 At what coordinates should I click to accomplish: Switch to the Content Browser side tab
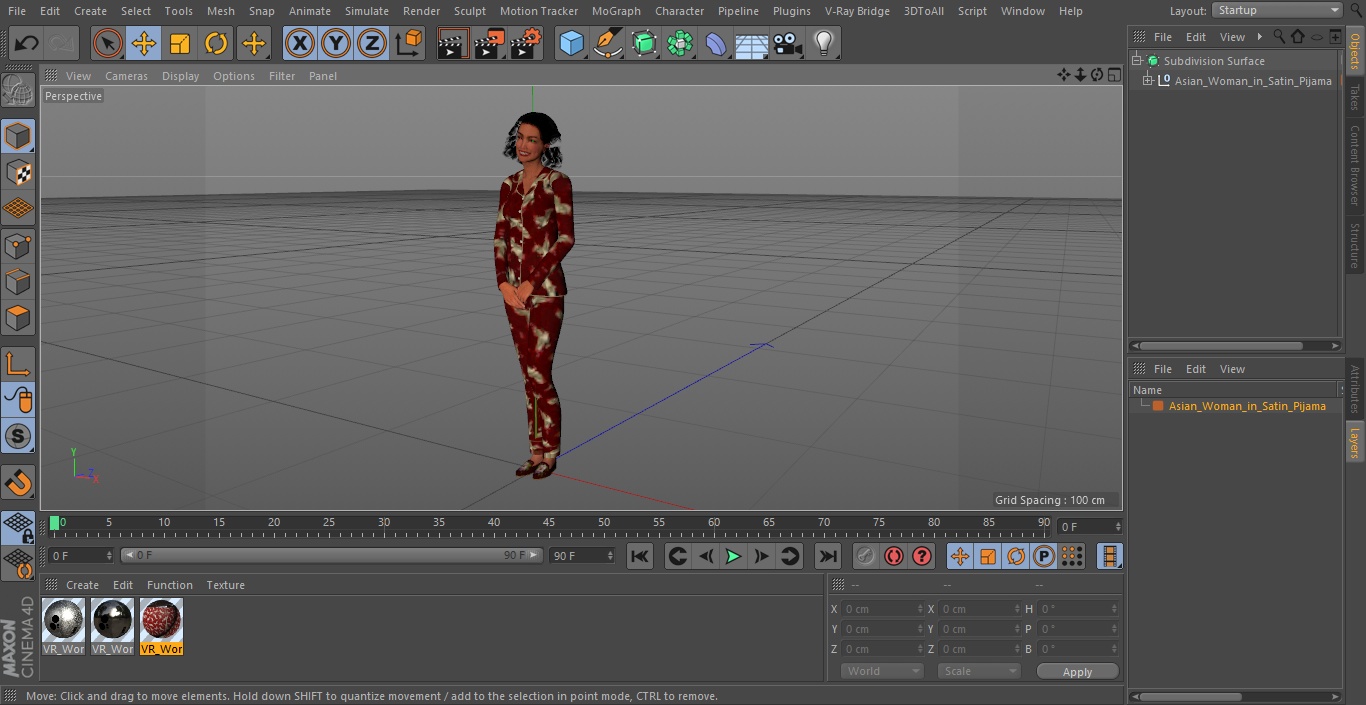(x=1355, y=165)
